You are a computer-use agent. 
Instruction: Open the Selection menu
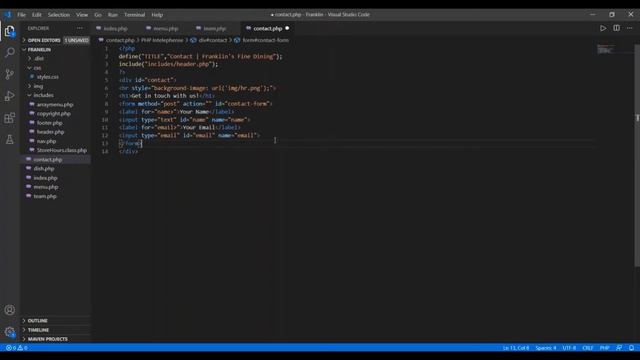pyautogui.click(x=59, y=15)
